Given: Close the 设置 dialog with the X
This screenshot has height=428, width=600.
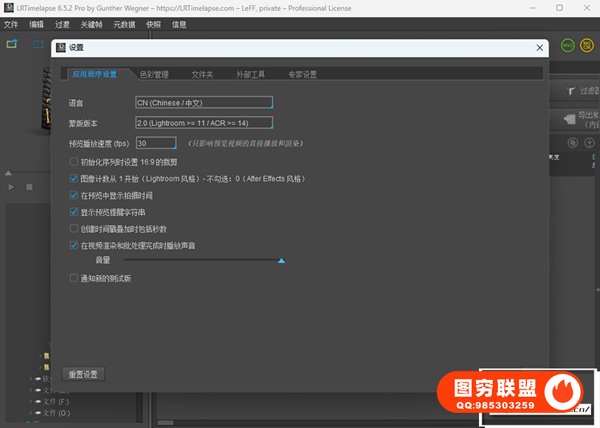Looking at the screenshot, I should tap(540, 47).
